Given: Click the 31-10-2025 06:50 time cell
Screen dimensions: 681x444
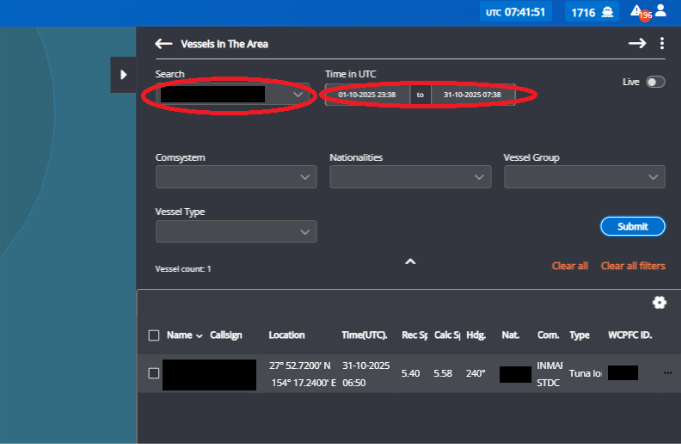Looking at the screenshot, I should click(366, 374).
